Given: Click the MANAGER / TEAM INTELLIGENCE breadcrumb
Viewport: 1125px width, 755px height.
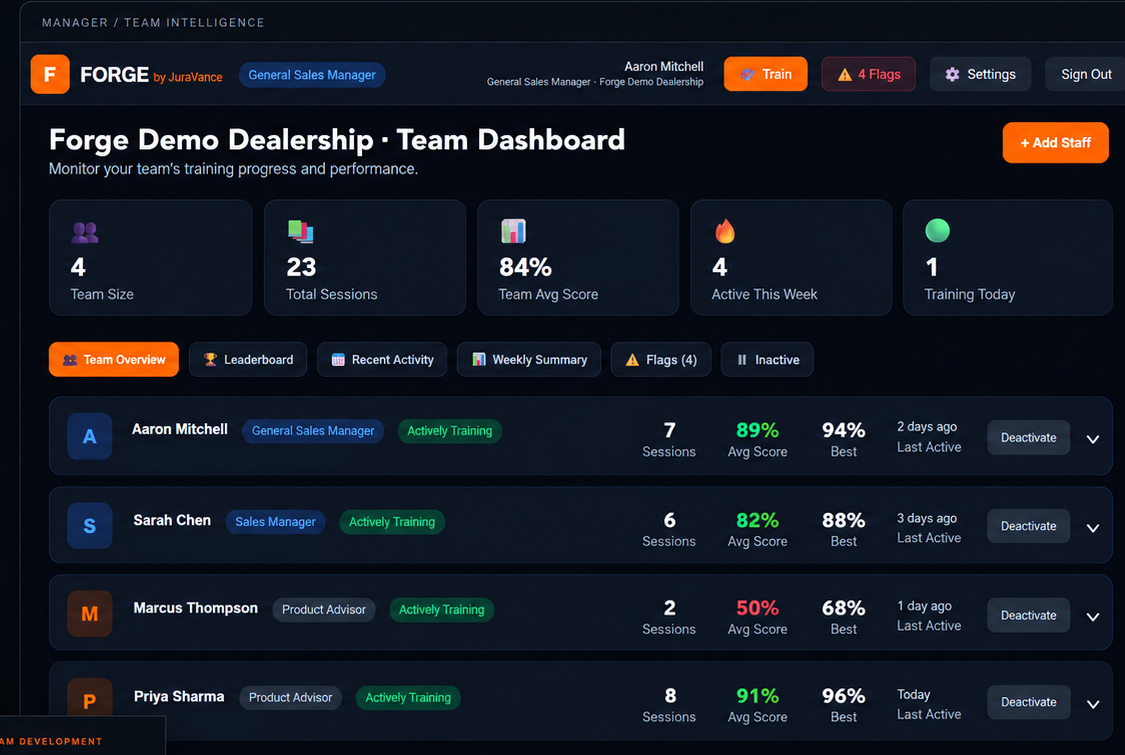Looking at the screenshot, I should click(153, 23).
